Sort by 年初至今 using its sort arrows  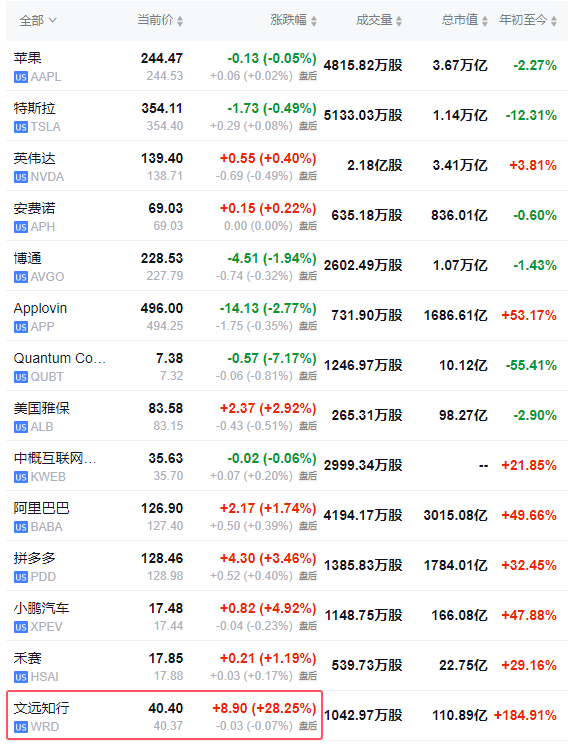[x=553, y=21]
